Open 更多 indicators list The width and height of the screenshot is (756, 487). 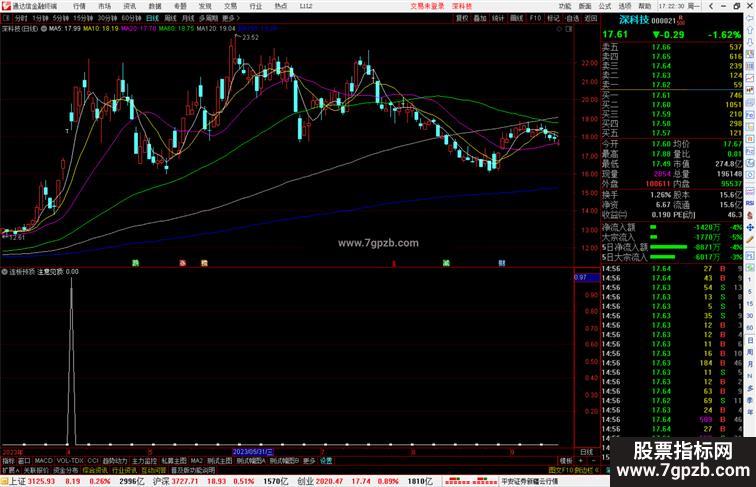tap(309, 461)
